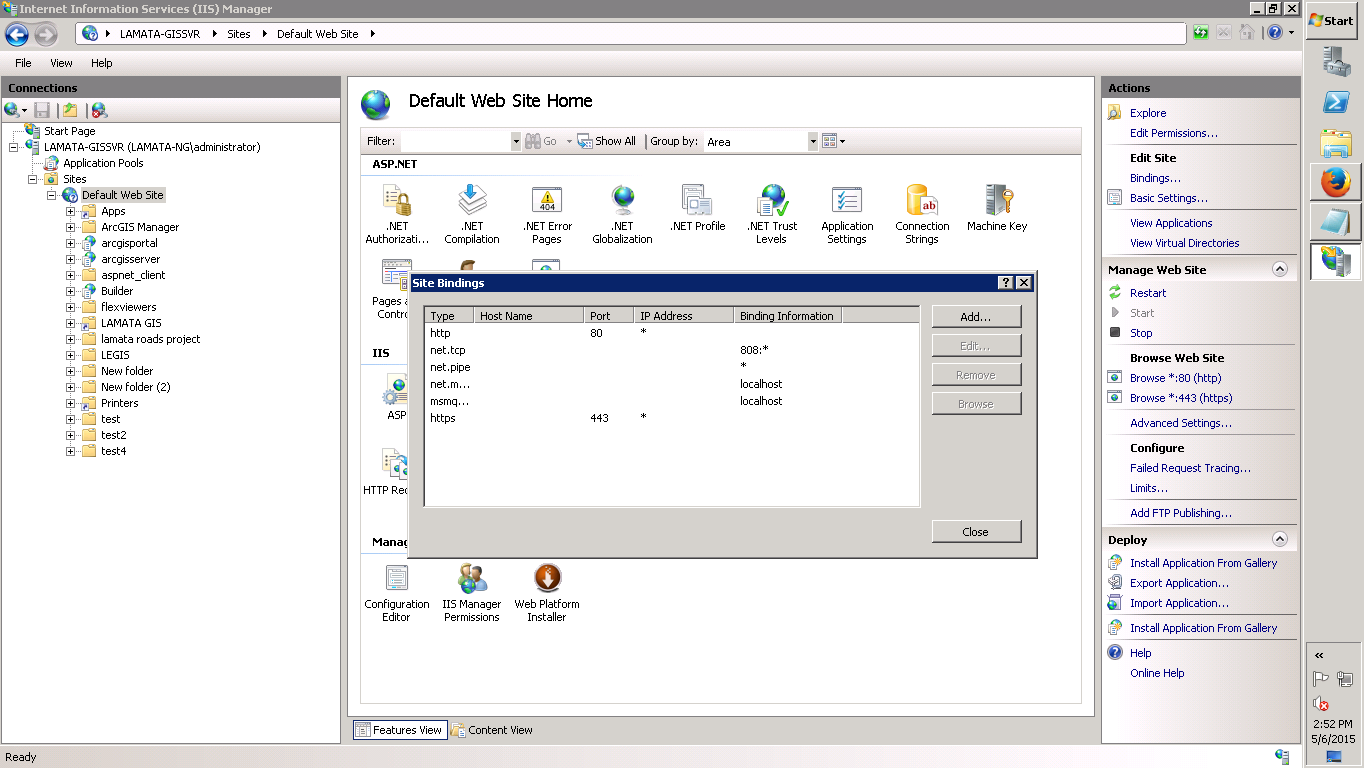Open the File menu
The width and height of the screenshot is (1364, 768).
[23, 63]
